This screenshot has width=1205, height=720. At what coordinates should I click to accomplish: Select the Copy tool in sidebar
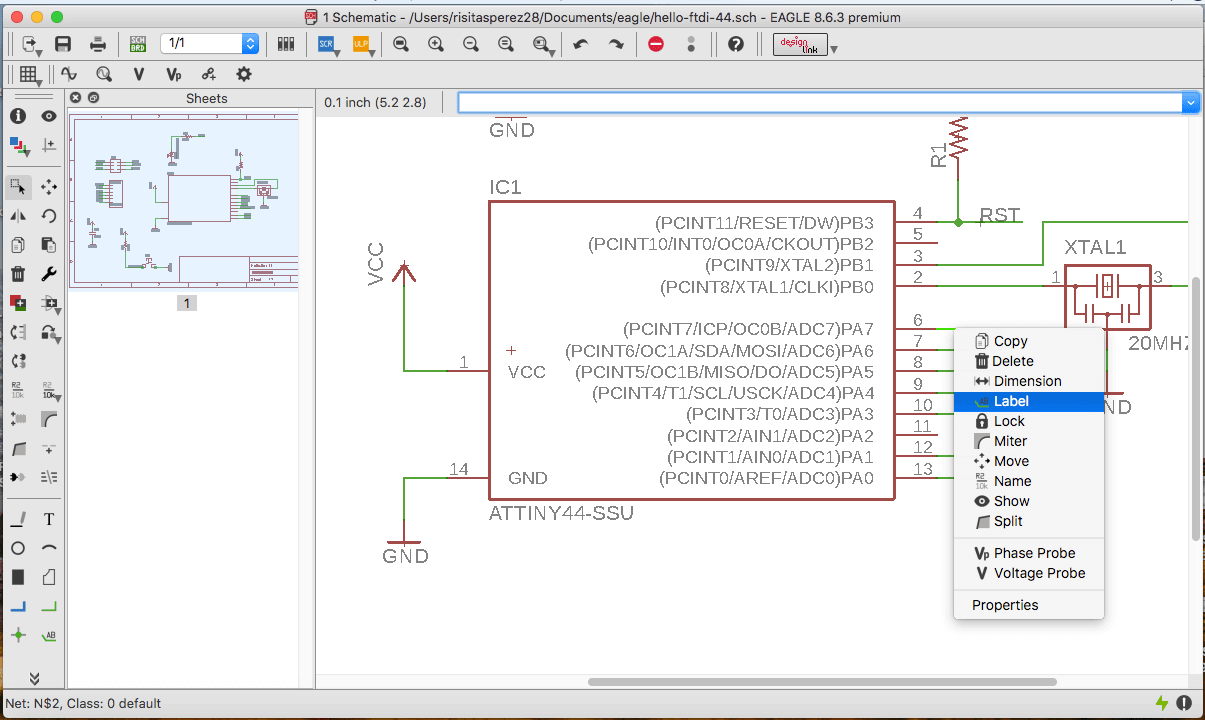18,245
